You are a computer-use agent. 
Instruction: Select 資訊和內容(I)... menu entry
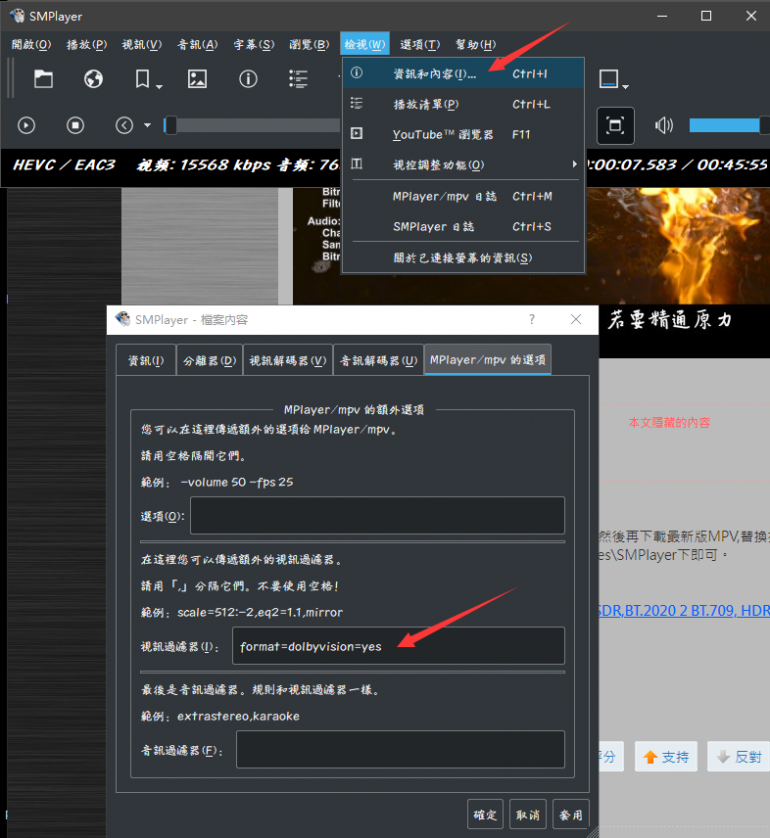pyautogui.click(x=463, y=74)
